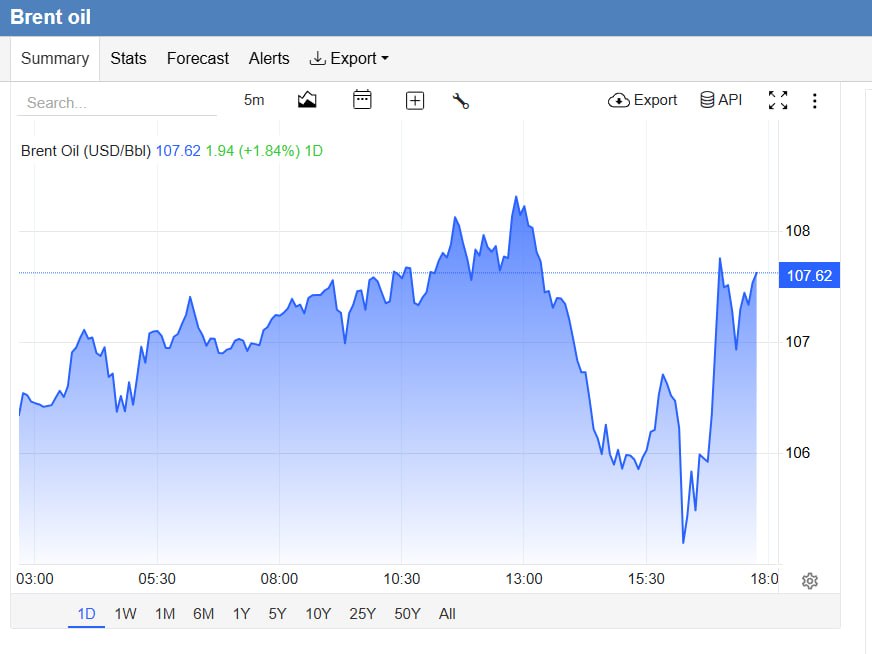Switch to the Forecast tab

pyautogui.click(x=198, y=58)
